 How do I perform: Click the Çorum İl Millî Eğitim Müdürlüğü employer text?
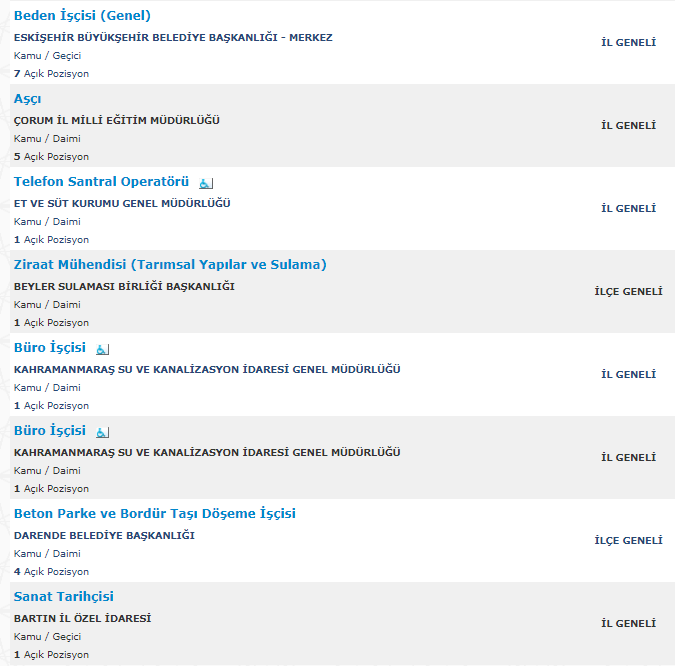(x=117, y=120)
